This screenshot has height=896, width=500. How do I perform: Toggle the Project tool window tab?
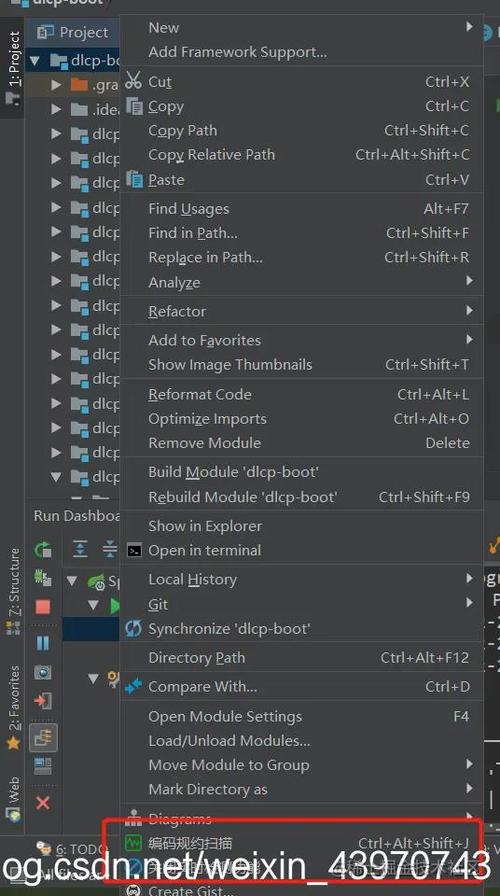tap(13, 67)
